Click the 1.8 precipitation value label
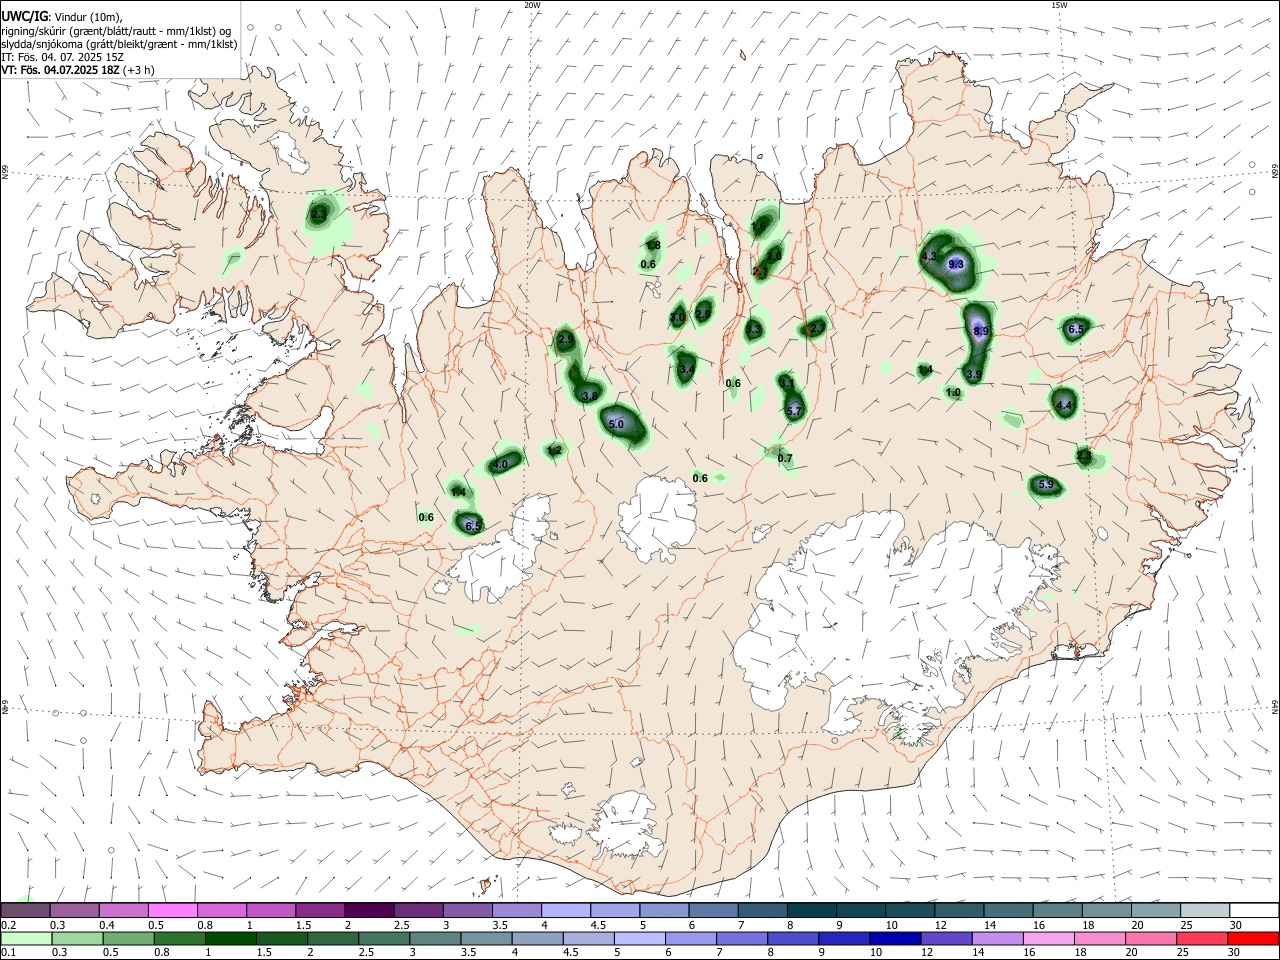This screenshot has width=1280, height=960. tap(653, 245)
